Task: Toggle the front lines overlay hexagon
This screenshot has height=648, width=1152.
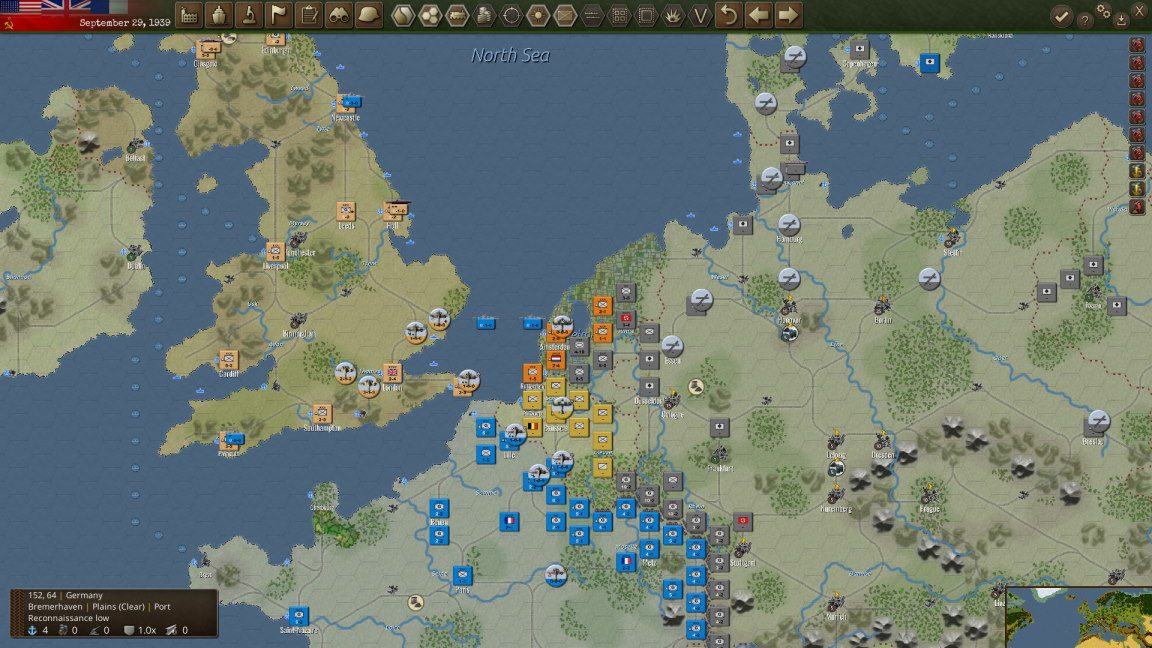Action: 592,15
